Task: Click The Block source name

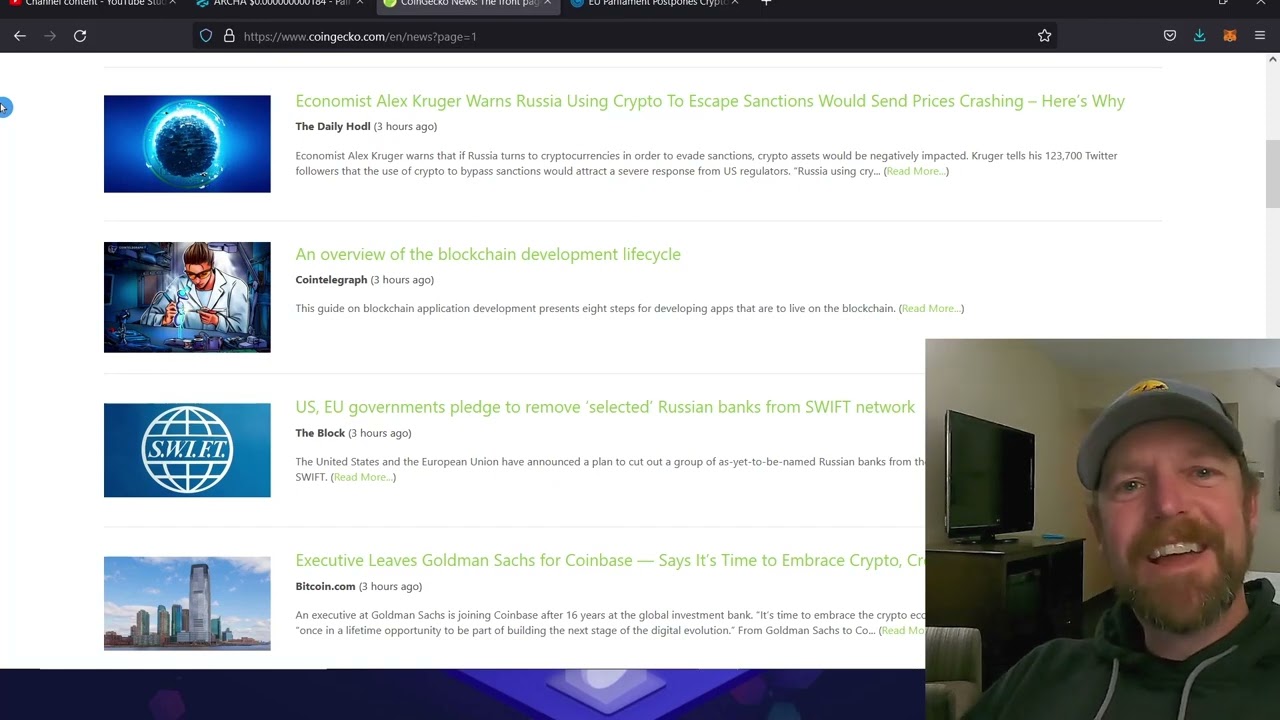Action: click(x=320, y=433)
